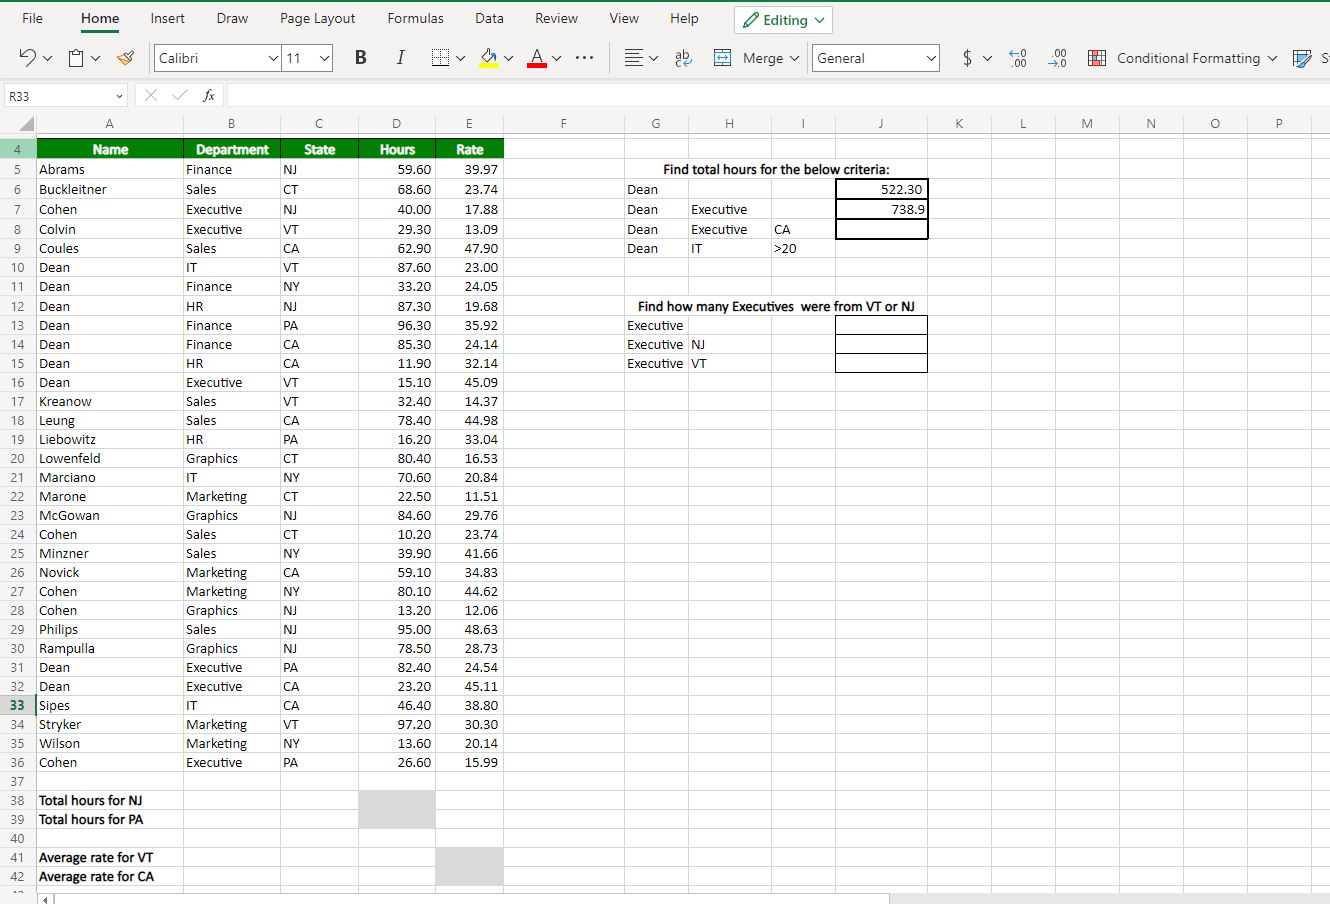Apply borders with the Borders icon
1330x904 pixels.
[439, 58]
